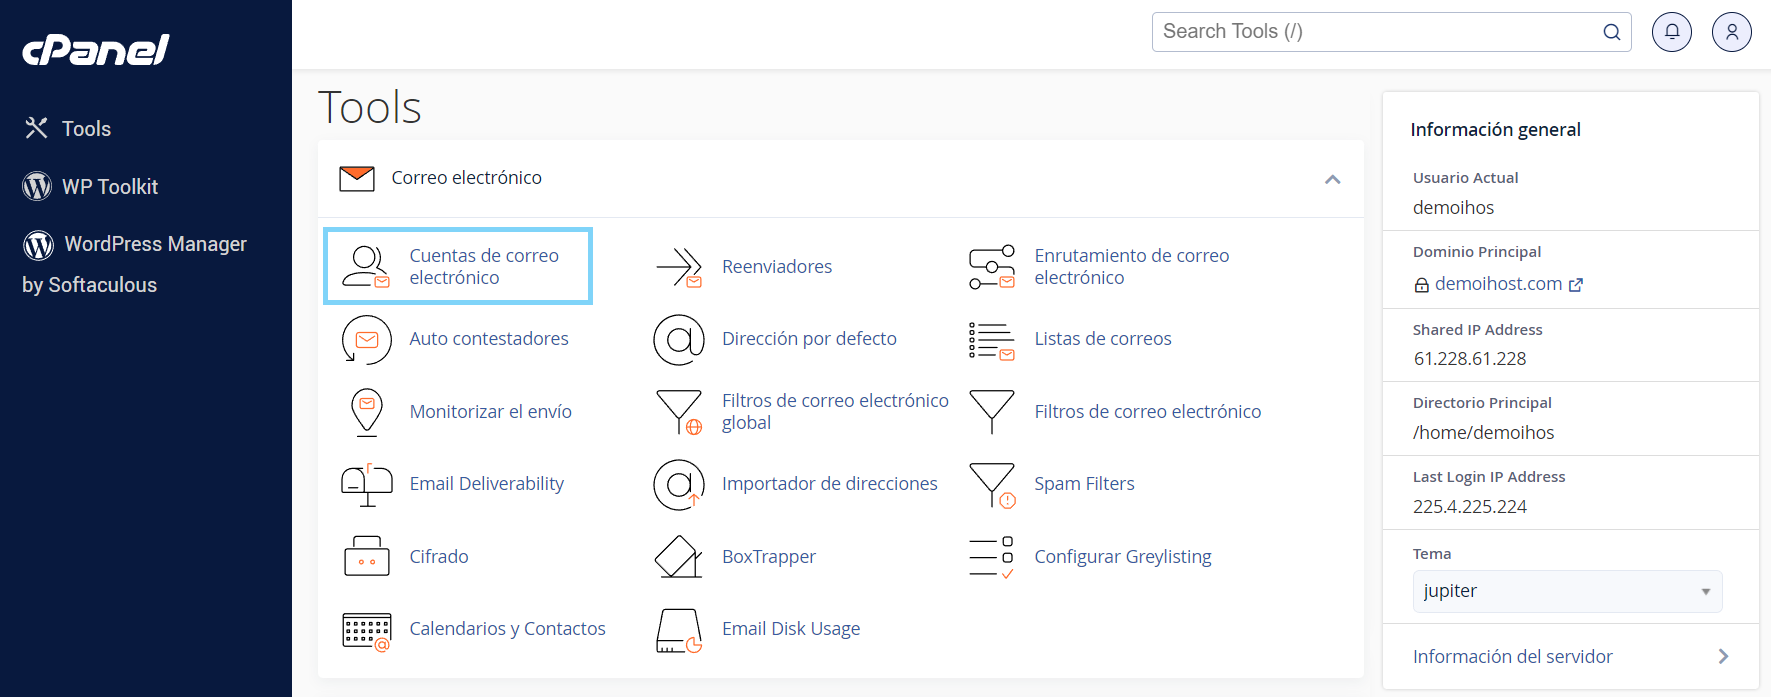The image size is (1771, 697).
Task: Click the Email Disk Usage icon
Action: click(679, 630)
